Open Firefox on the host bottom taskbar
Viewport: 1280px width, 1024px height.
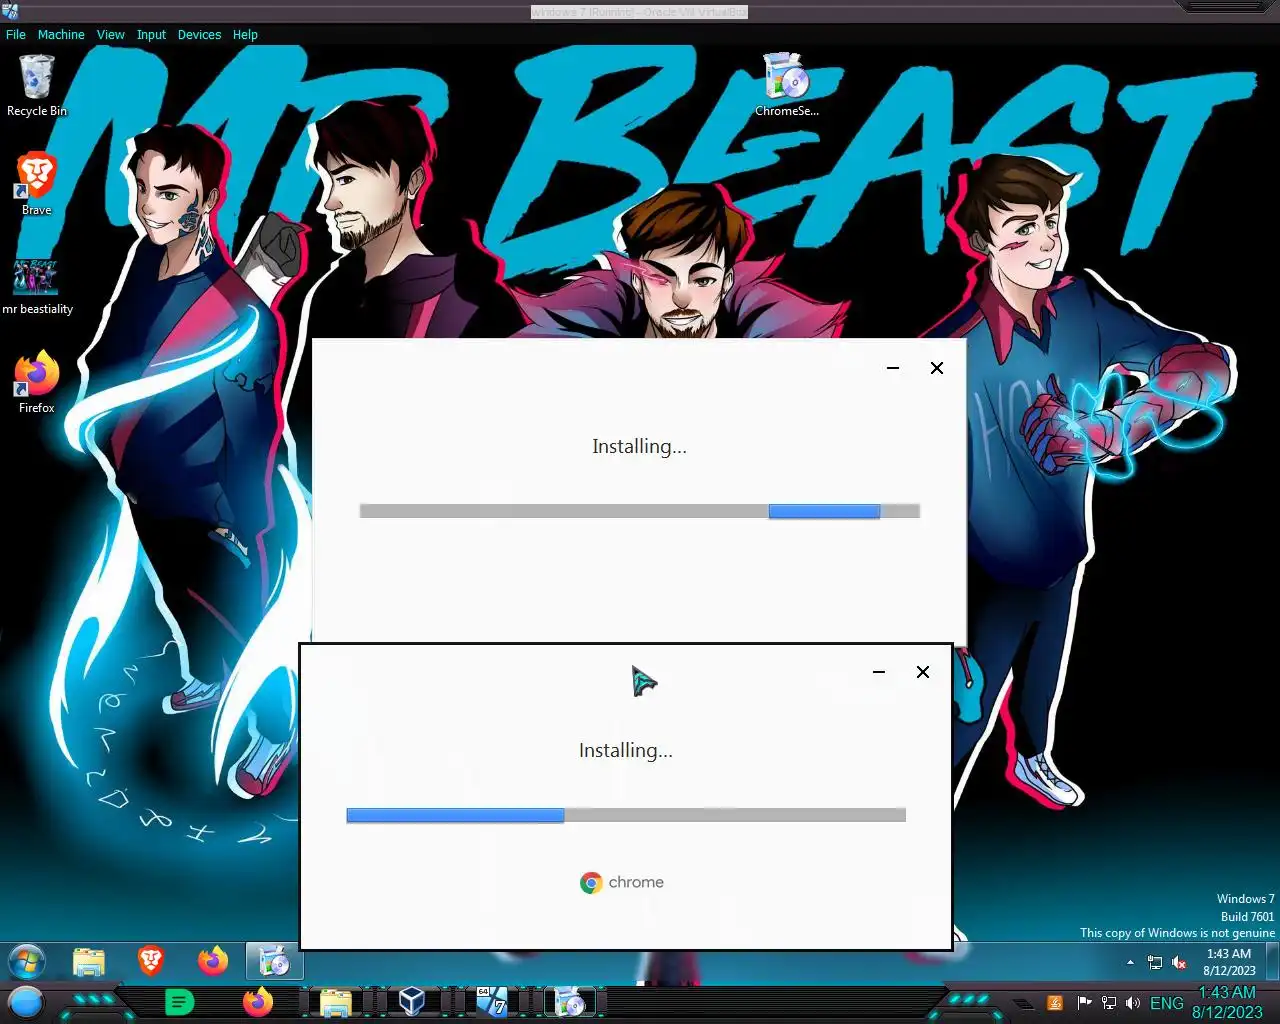click(x=258, y=1002)
